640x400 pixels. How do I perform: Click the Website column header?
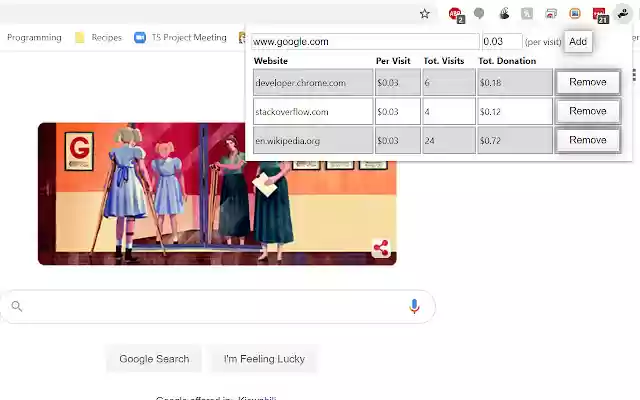[x=271, y=61]
